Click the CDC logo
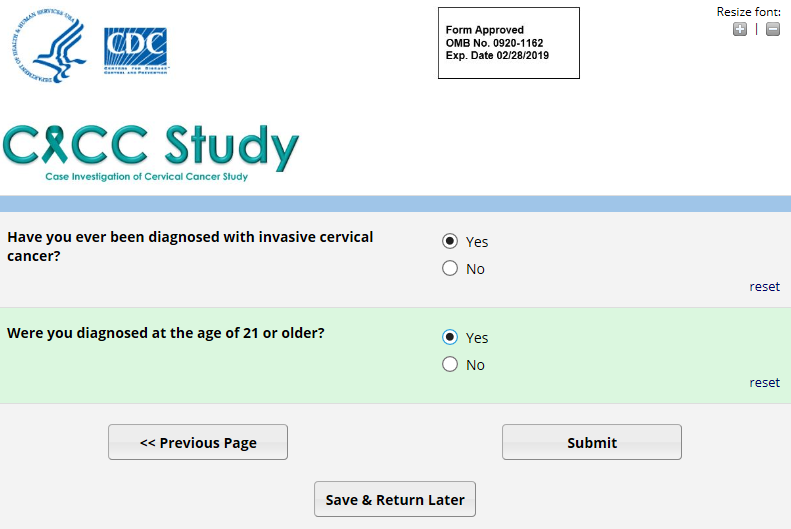The image size is (791, 529). (x=135, y=50)
